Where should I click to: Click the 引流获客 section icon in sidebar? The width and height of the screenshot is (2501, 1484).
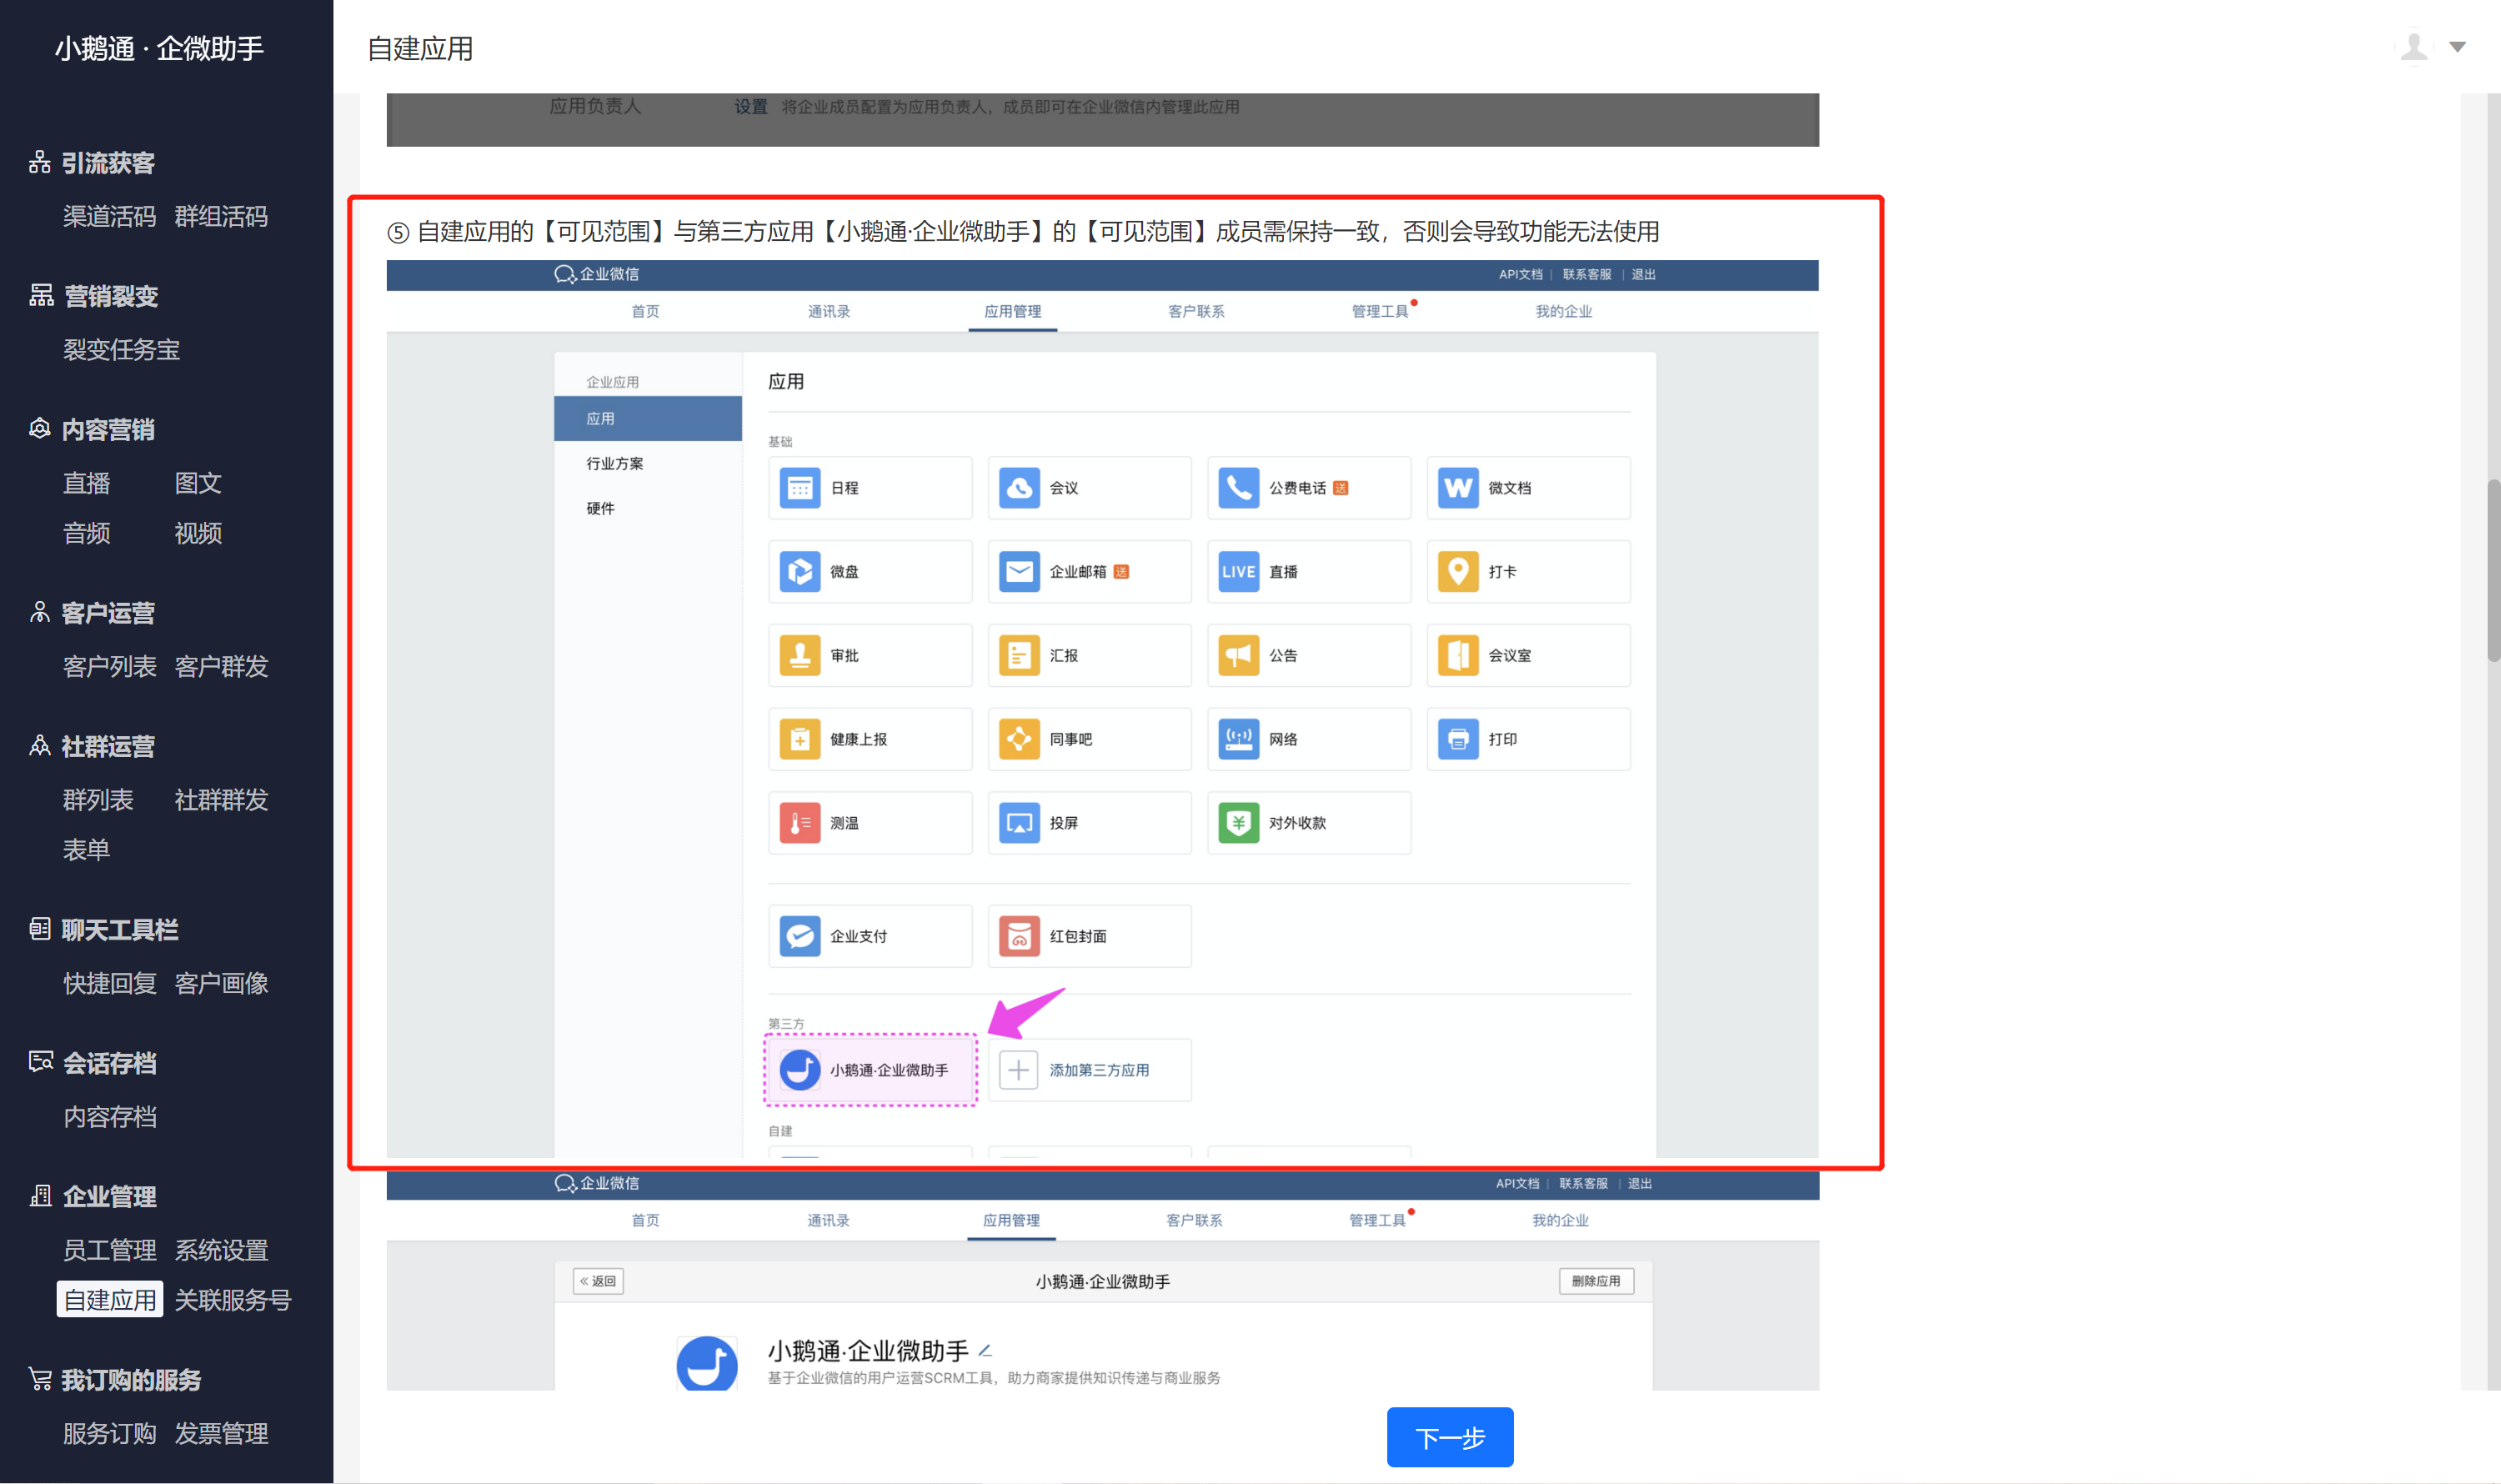[x=40, y=163]
